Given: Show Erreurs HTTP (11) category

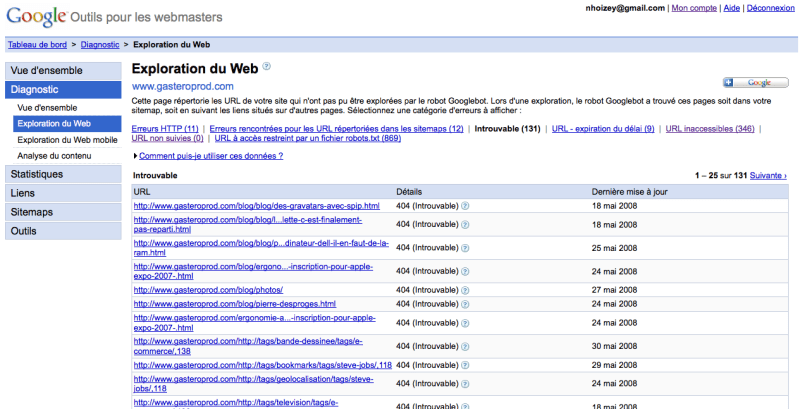Looking at the screenshot, I should (x=165, y=129).
